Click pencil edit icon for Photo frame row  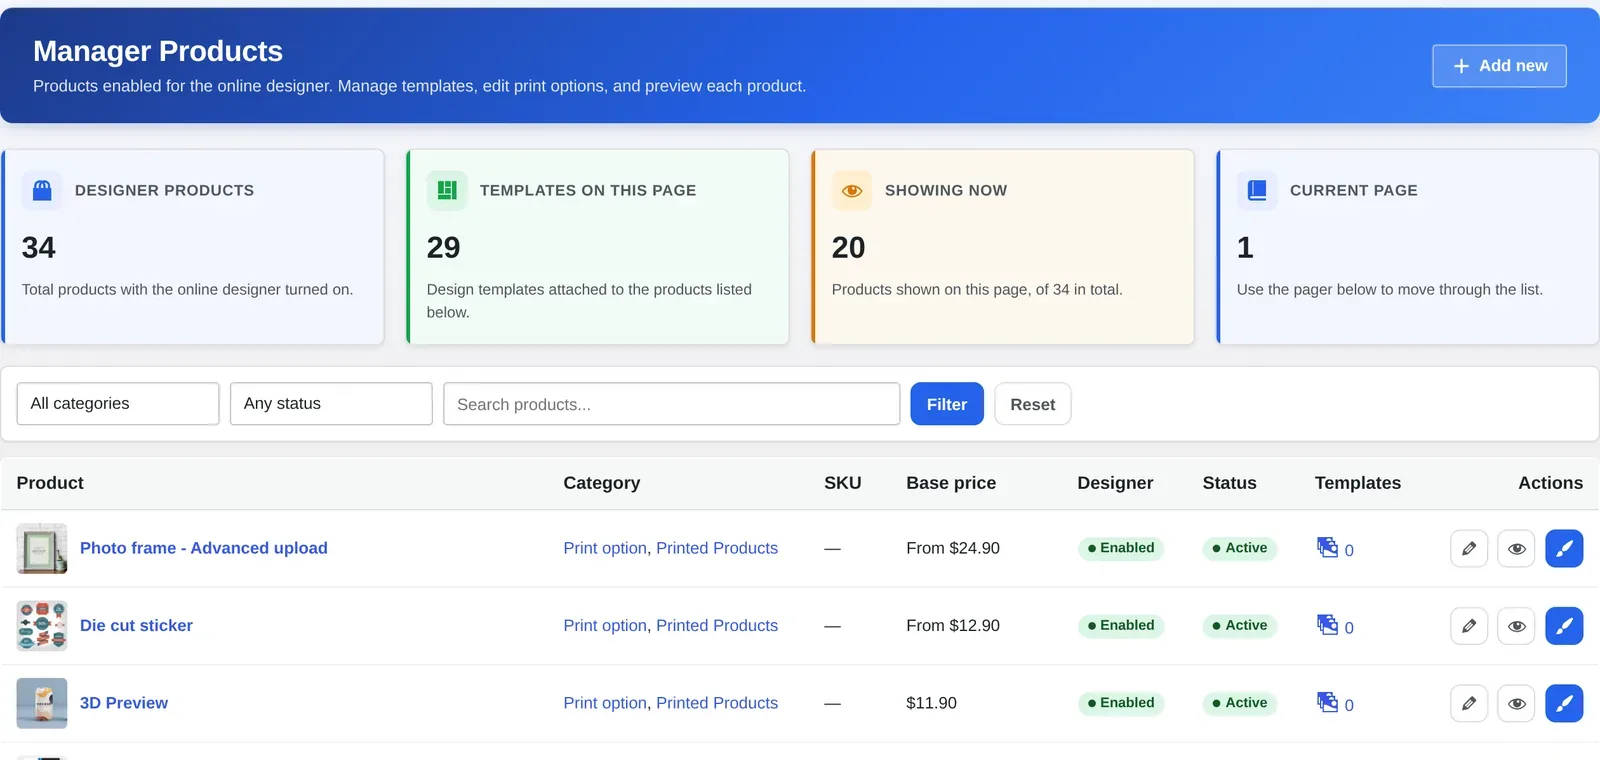(x=1469, y=548)
